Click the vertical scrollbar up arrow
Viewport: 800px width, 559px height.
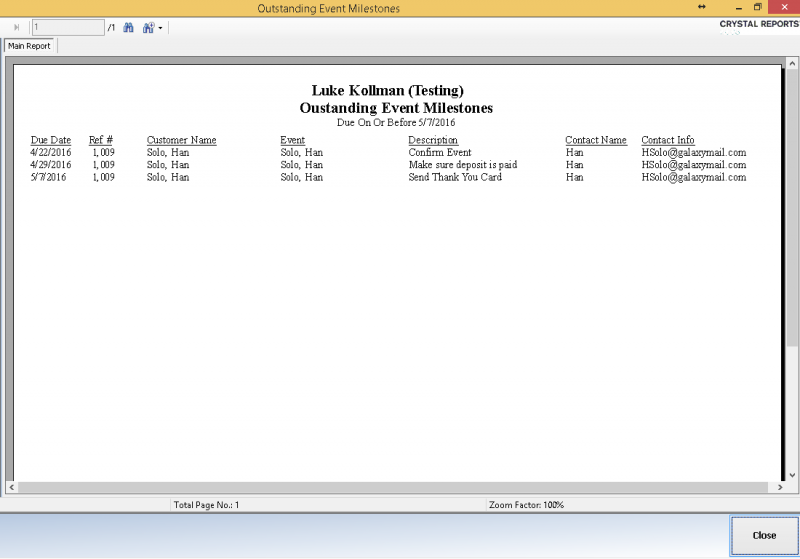[x=792, y=63]
